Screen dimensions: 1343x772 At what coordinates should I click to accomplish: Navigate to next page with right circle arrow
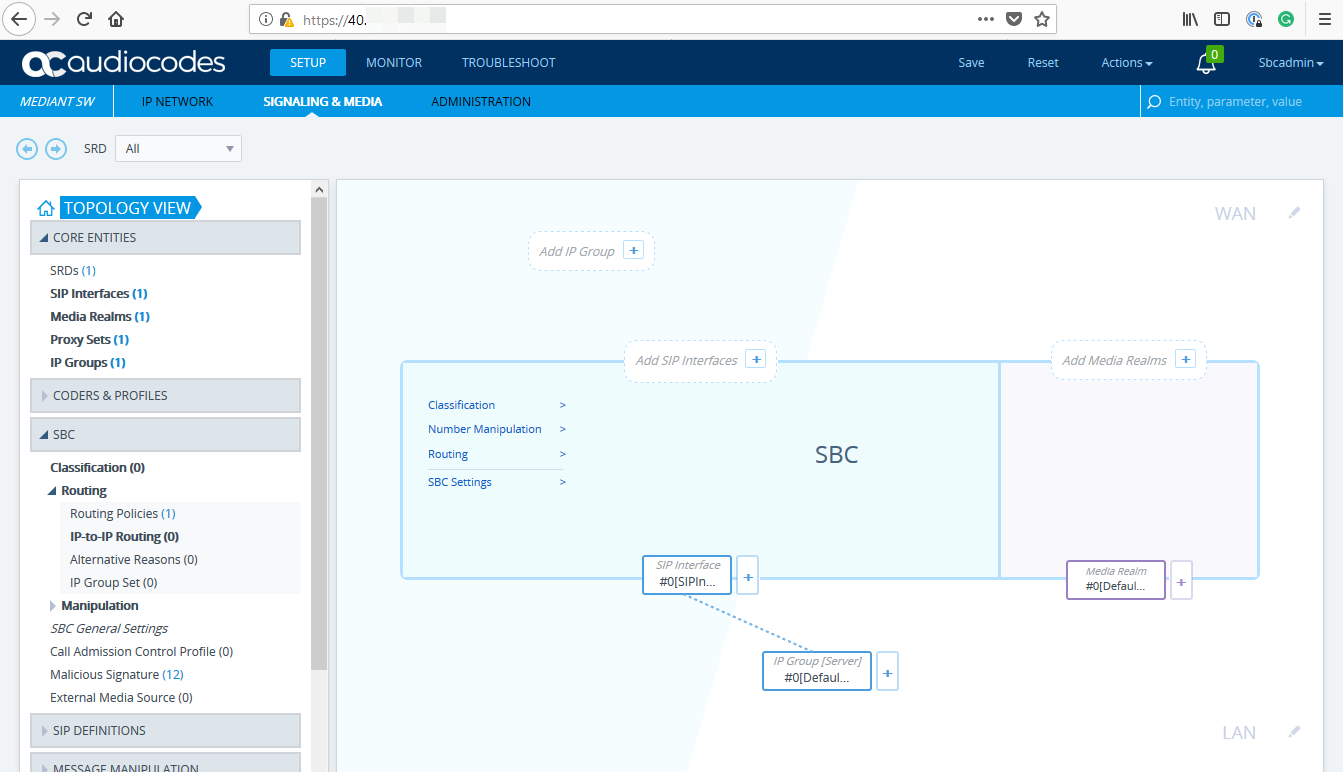[56, 149]
